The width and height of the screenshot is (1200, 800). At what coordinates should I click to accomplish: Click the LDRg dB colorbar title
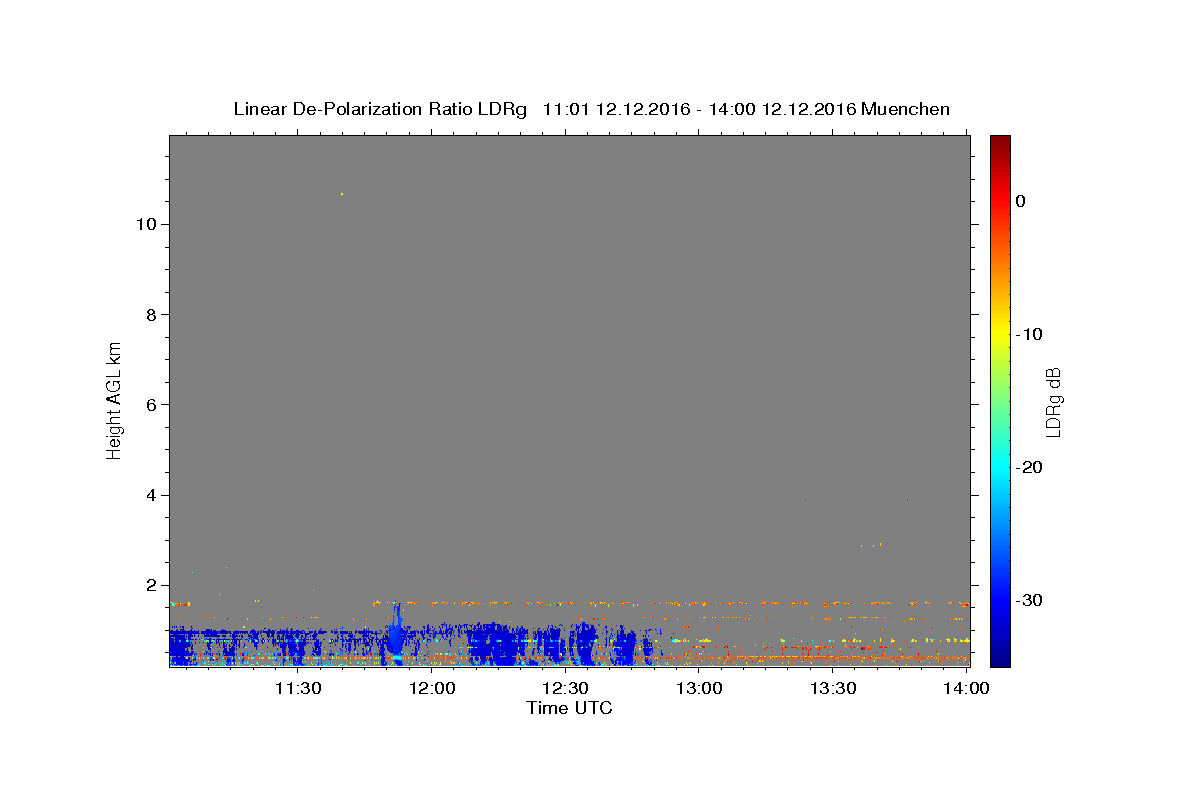[x=1054, y=401]
